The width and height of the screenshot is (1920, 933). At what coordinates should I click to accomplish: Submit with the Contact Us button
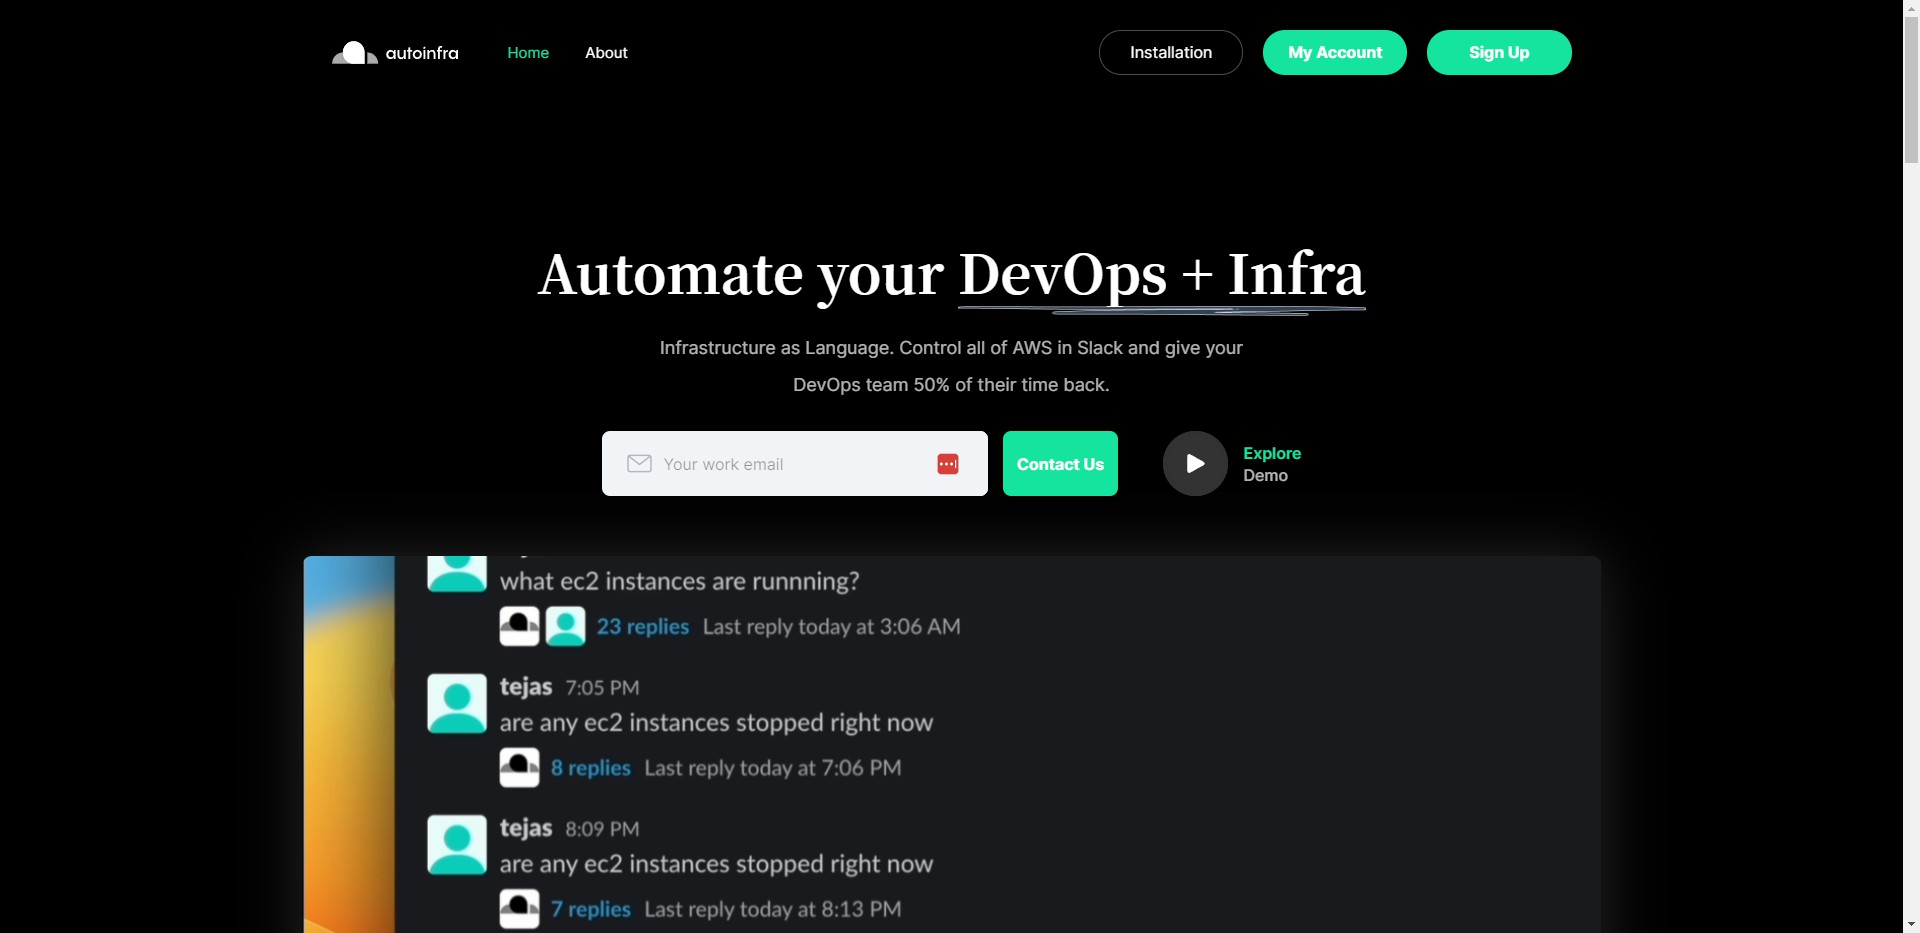[x=1060, y=464]
